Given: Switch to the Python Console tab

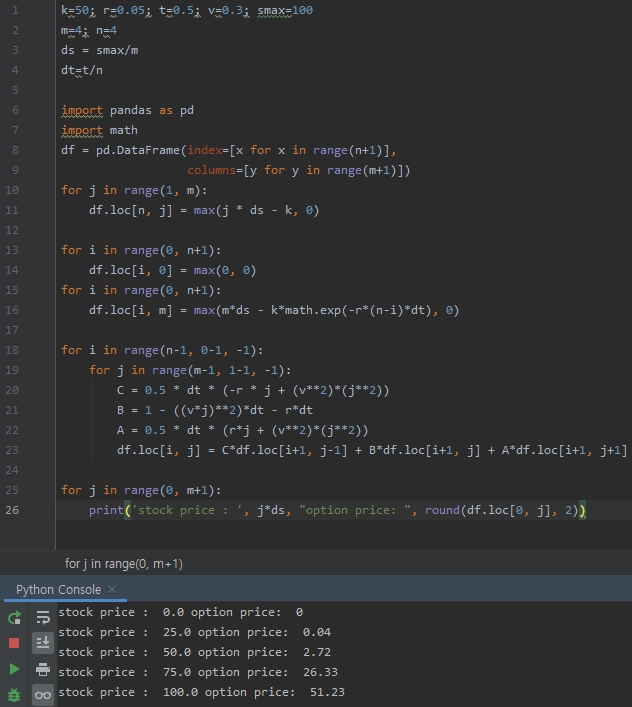Looking at the screenshot, I should pyautogui.click(x=58, y=589).
